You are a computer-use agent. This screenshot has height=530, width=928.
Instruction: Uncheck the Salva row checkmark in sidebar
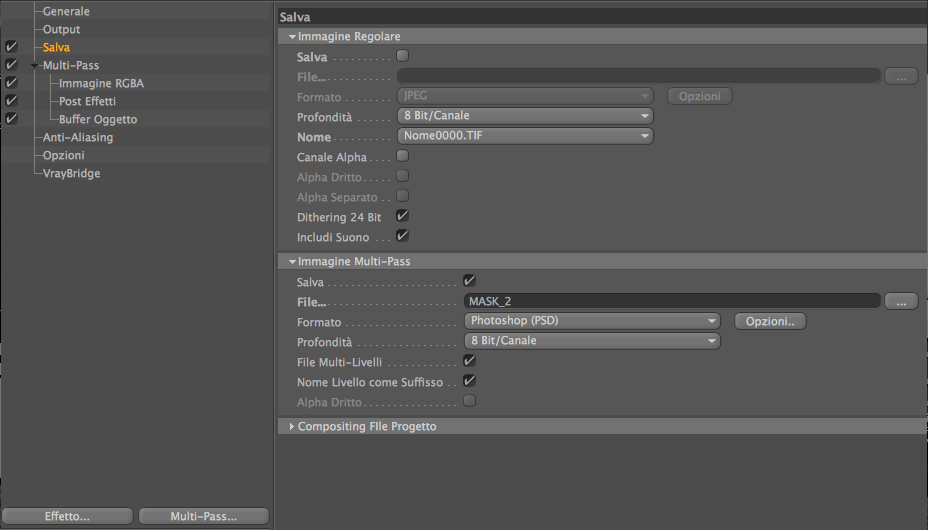point(11,47)
